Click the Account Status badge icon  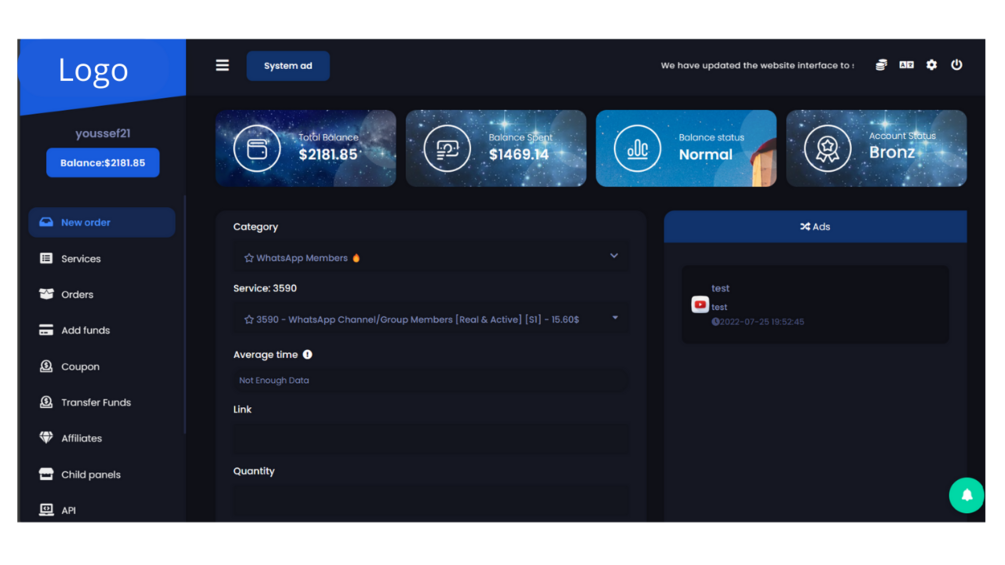827,149
